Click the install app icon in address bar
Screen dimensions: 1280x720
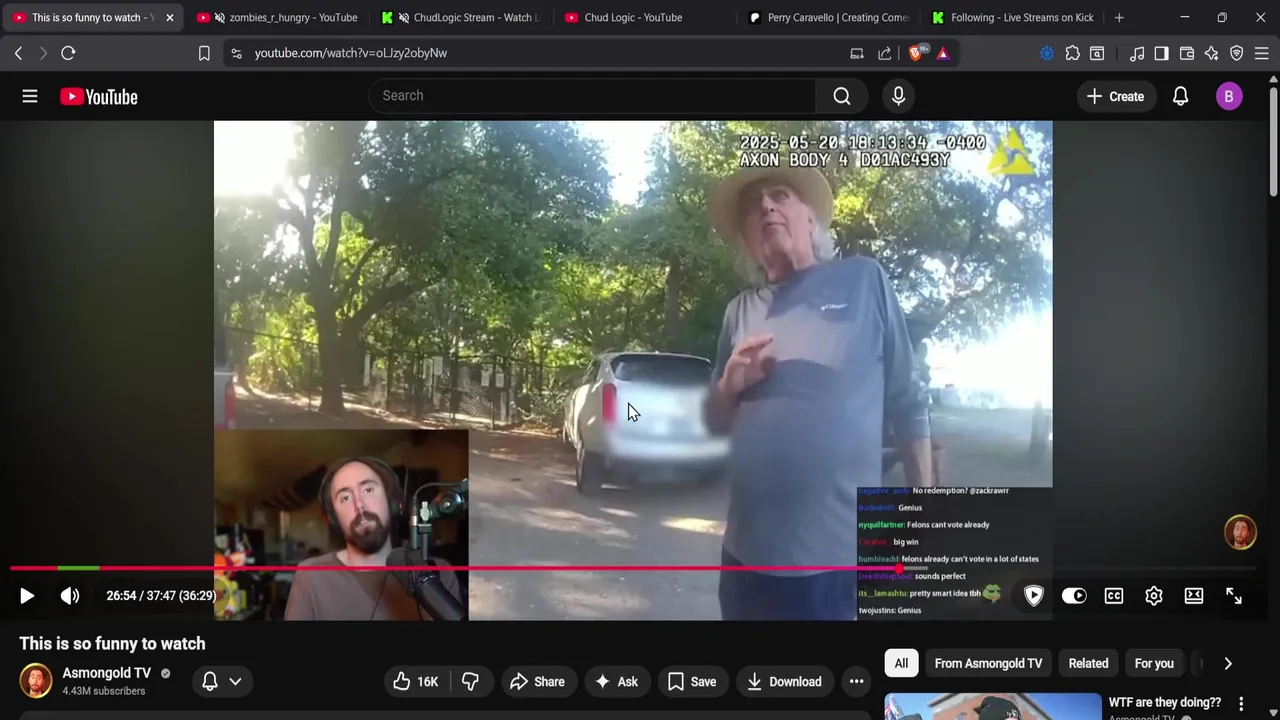pos(857,53)
